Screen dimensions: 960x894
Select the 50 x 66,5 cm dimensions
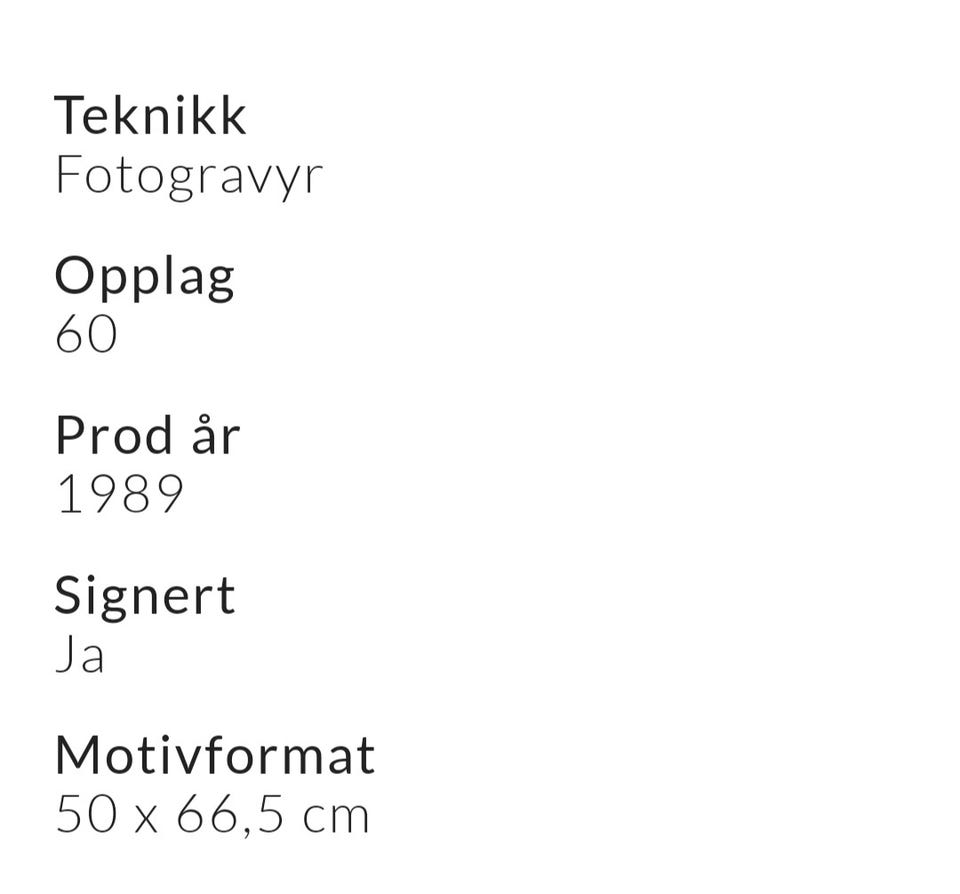click(212, 814)
